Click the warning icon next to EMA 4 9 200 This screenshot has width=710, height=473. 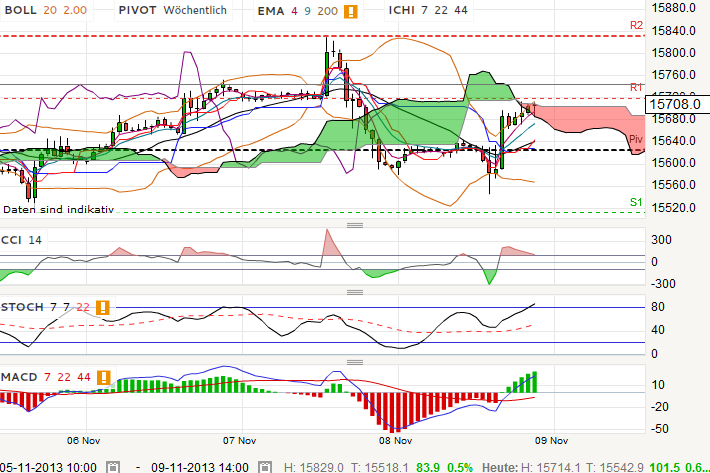[x=350, y=11]
